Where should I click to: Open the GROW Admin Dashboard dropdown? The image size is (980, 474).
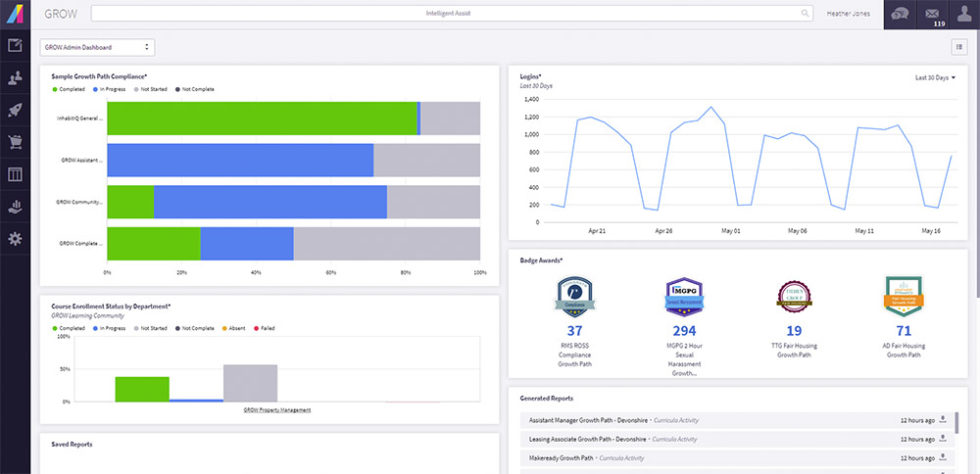pos(98,47)
